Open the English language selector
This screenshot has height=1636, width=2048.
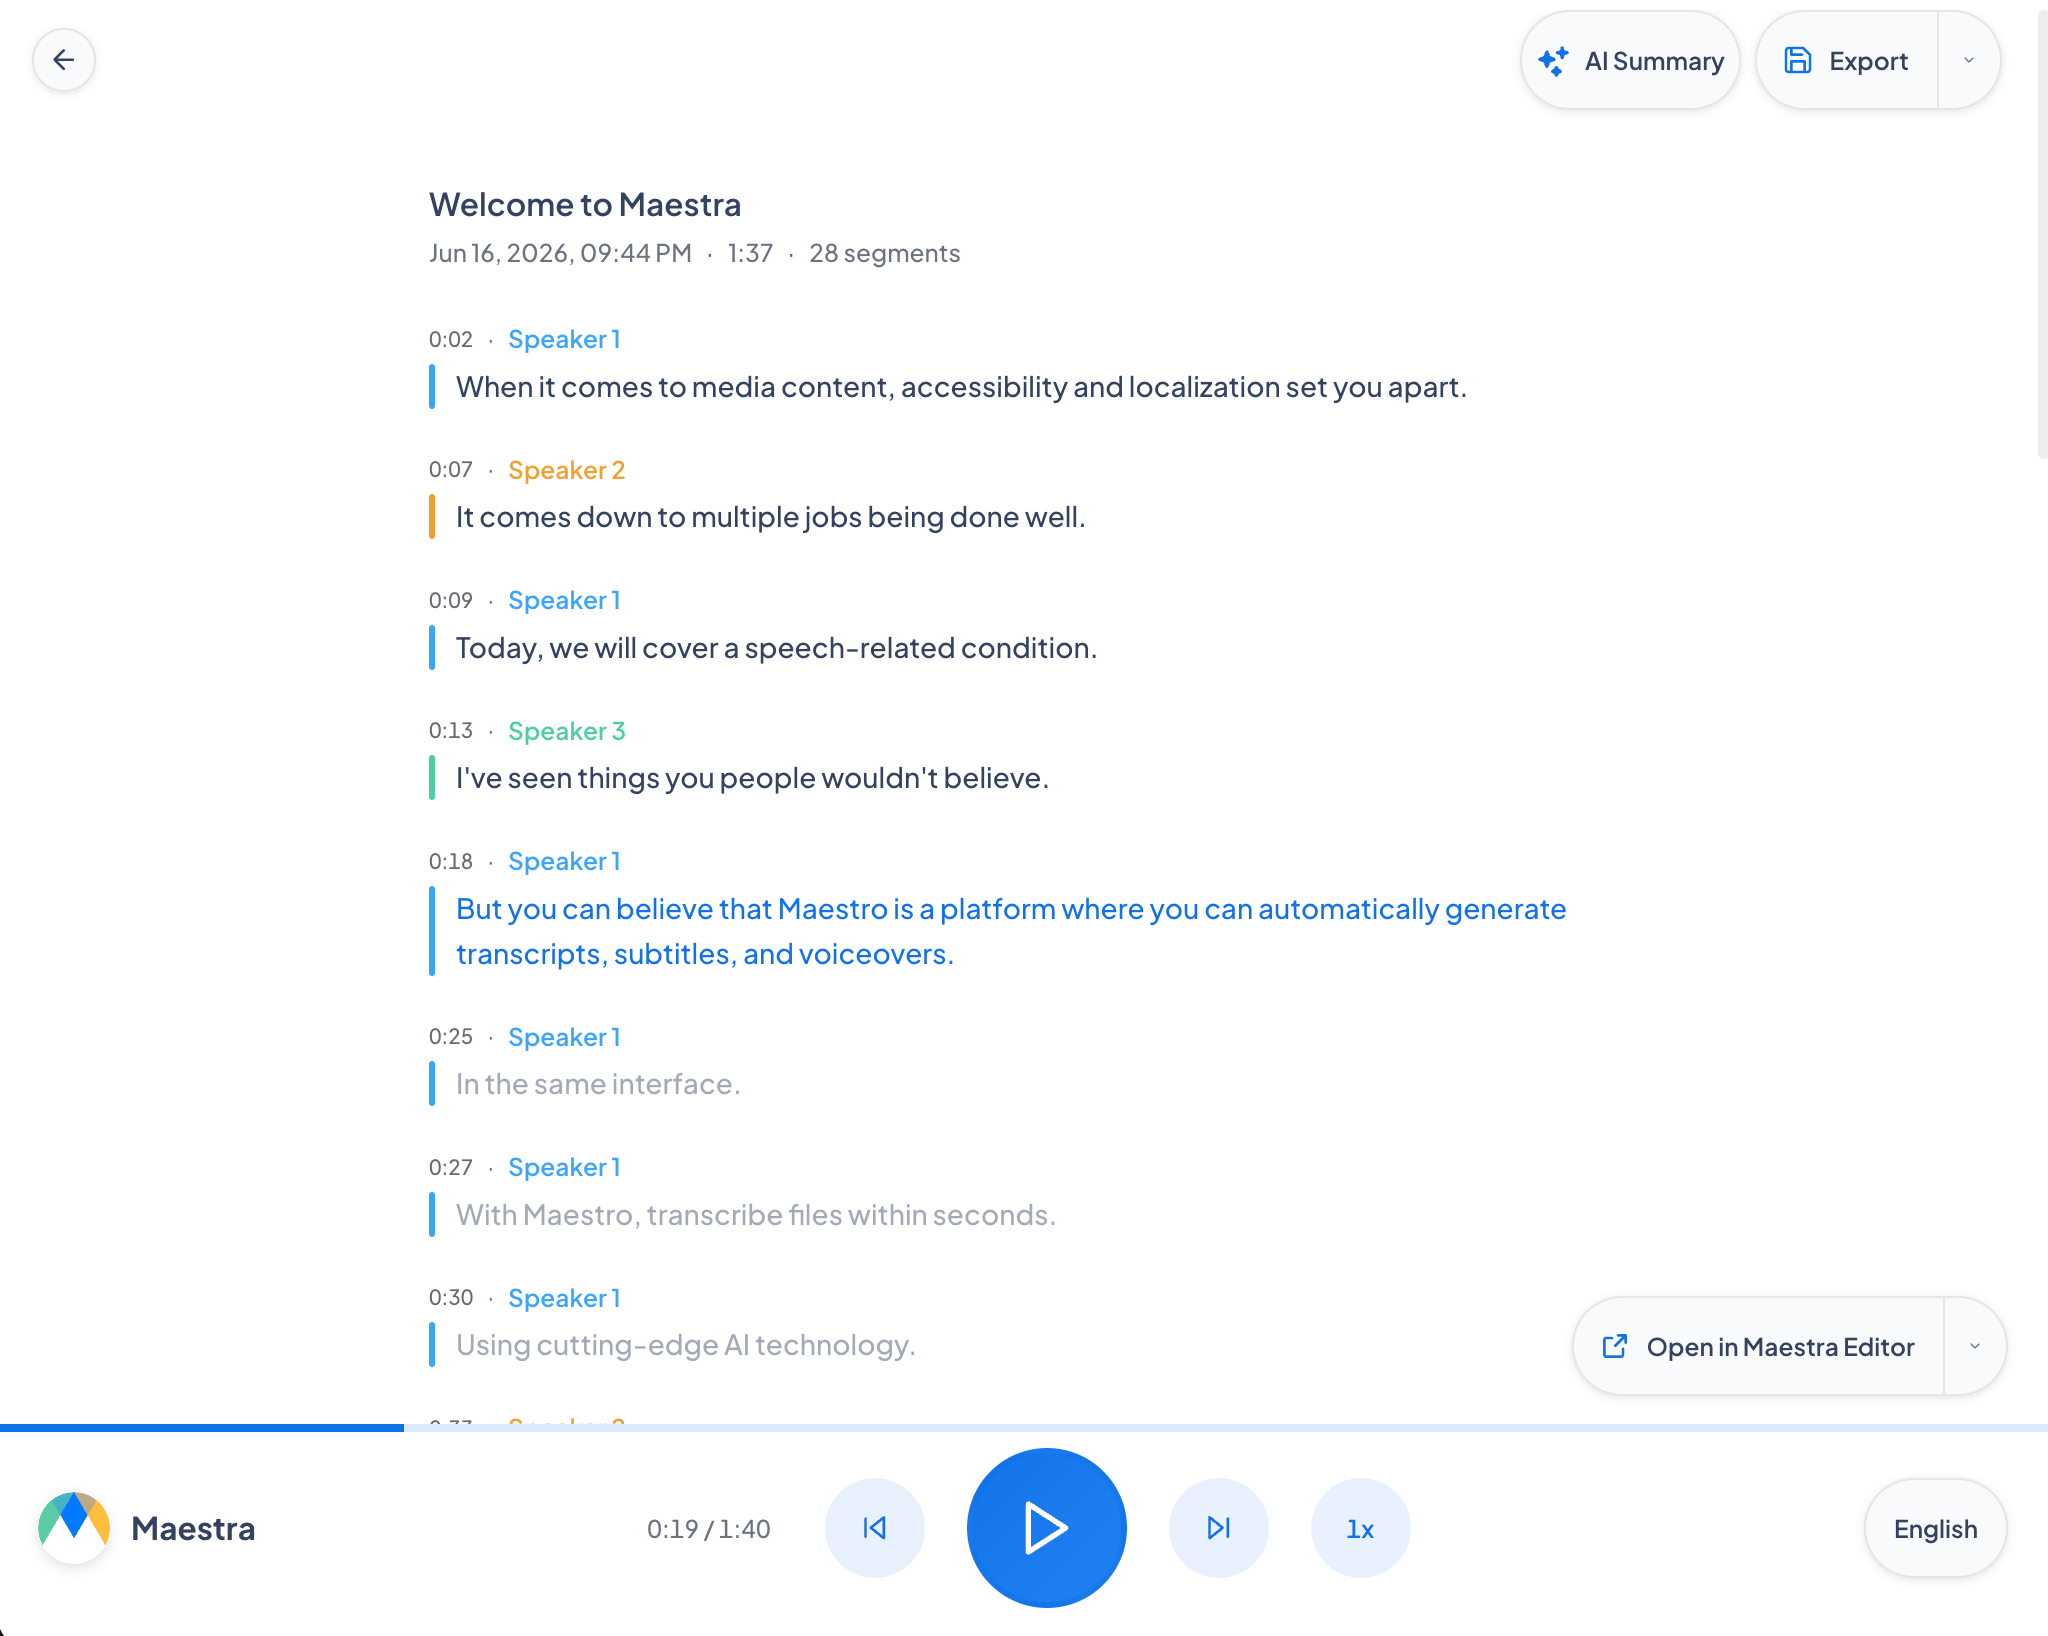click(1935, 1528)
